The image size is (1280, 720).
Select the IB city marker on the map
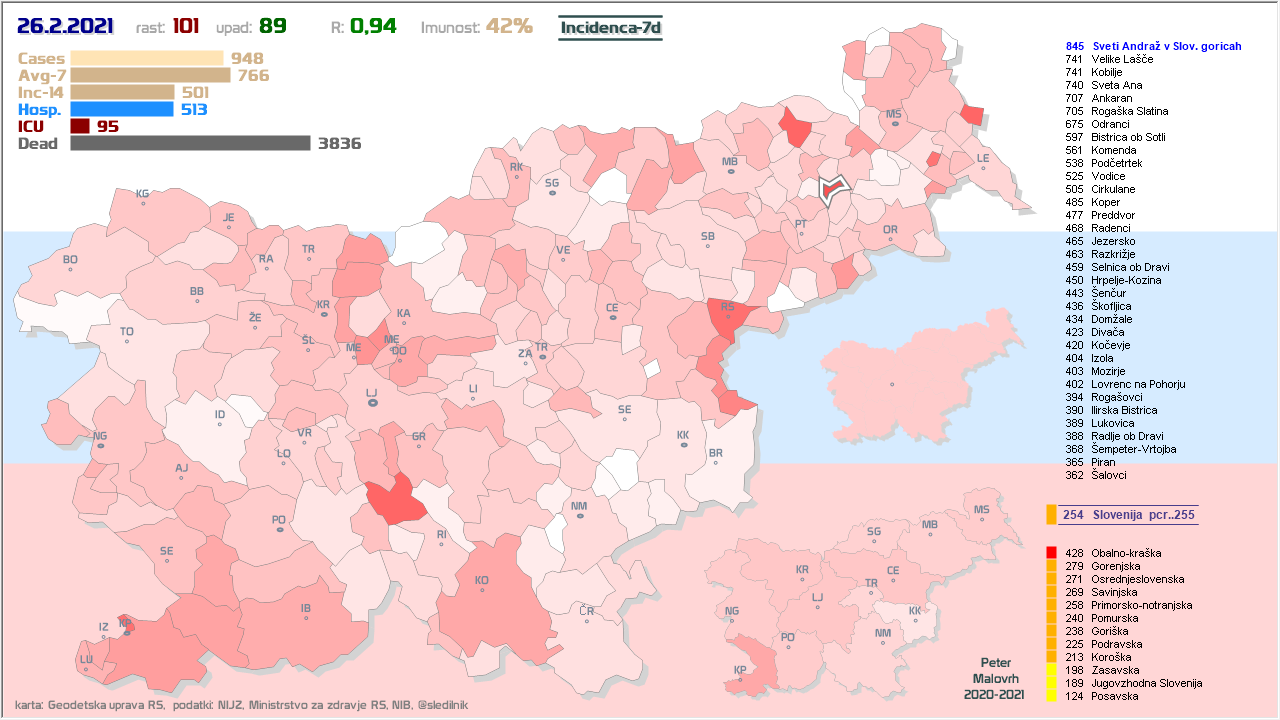306,617
